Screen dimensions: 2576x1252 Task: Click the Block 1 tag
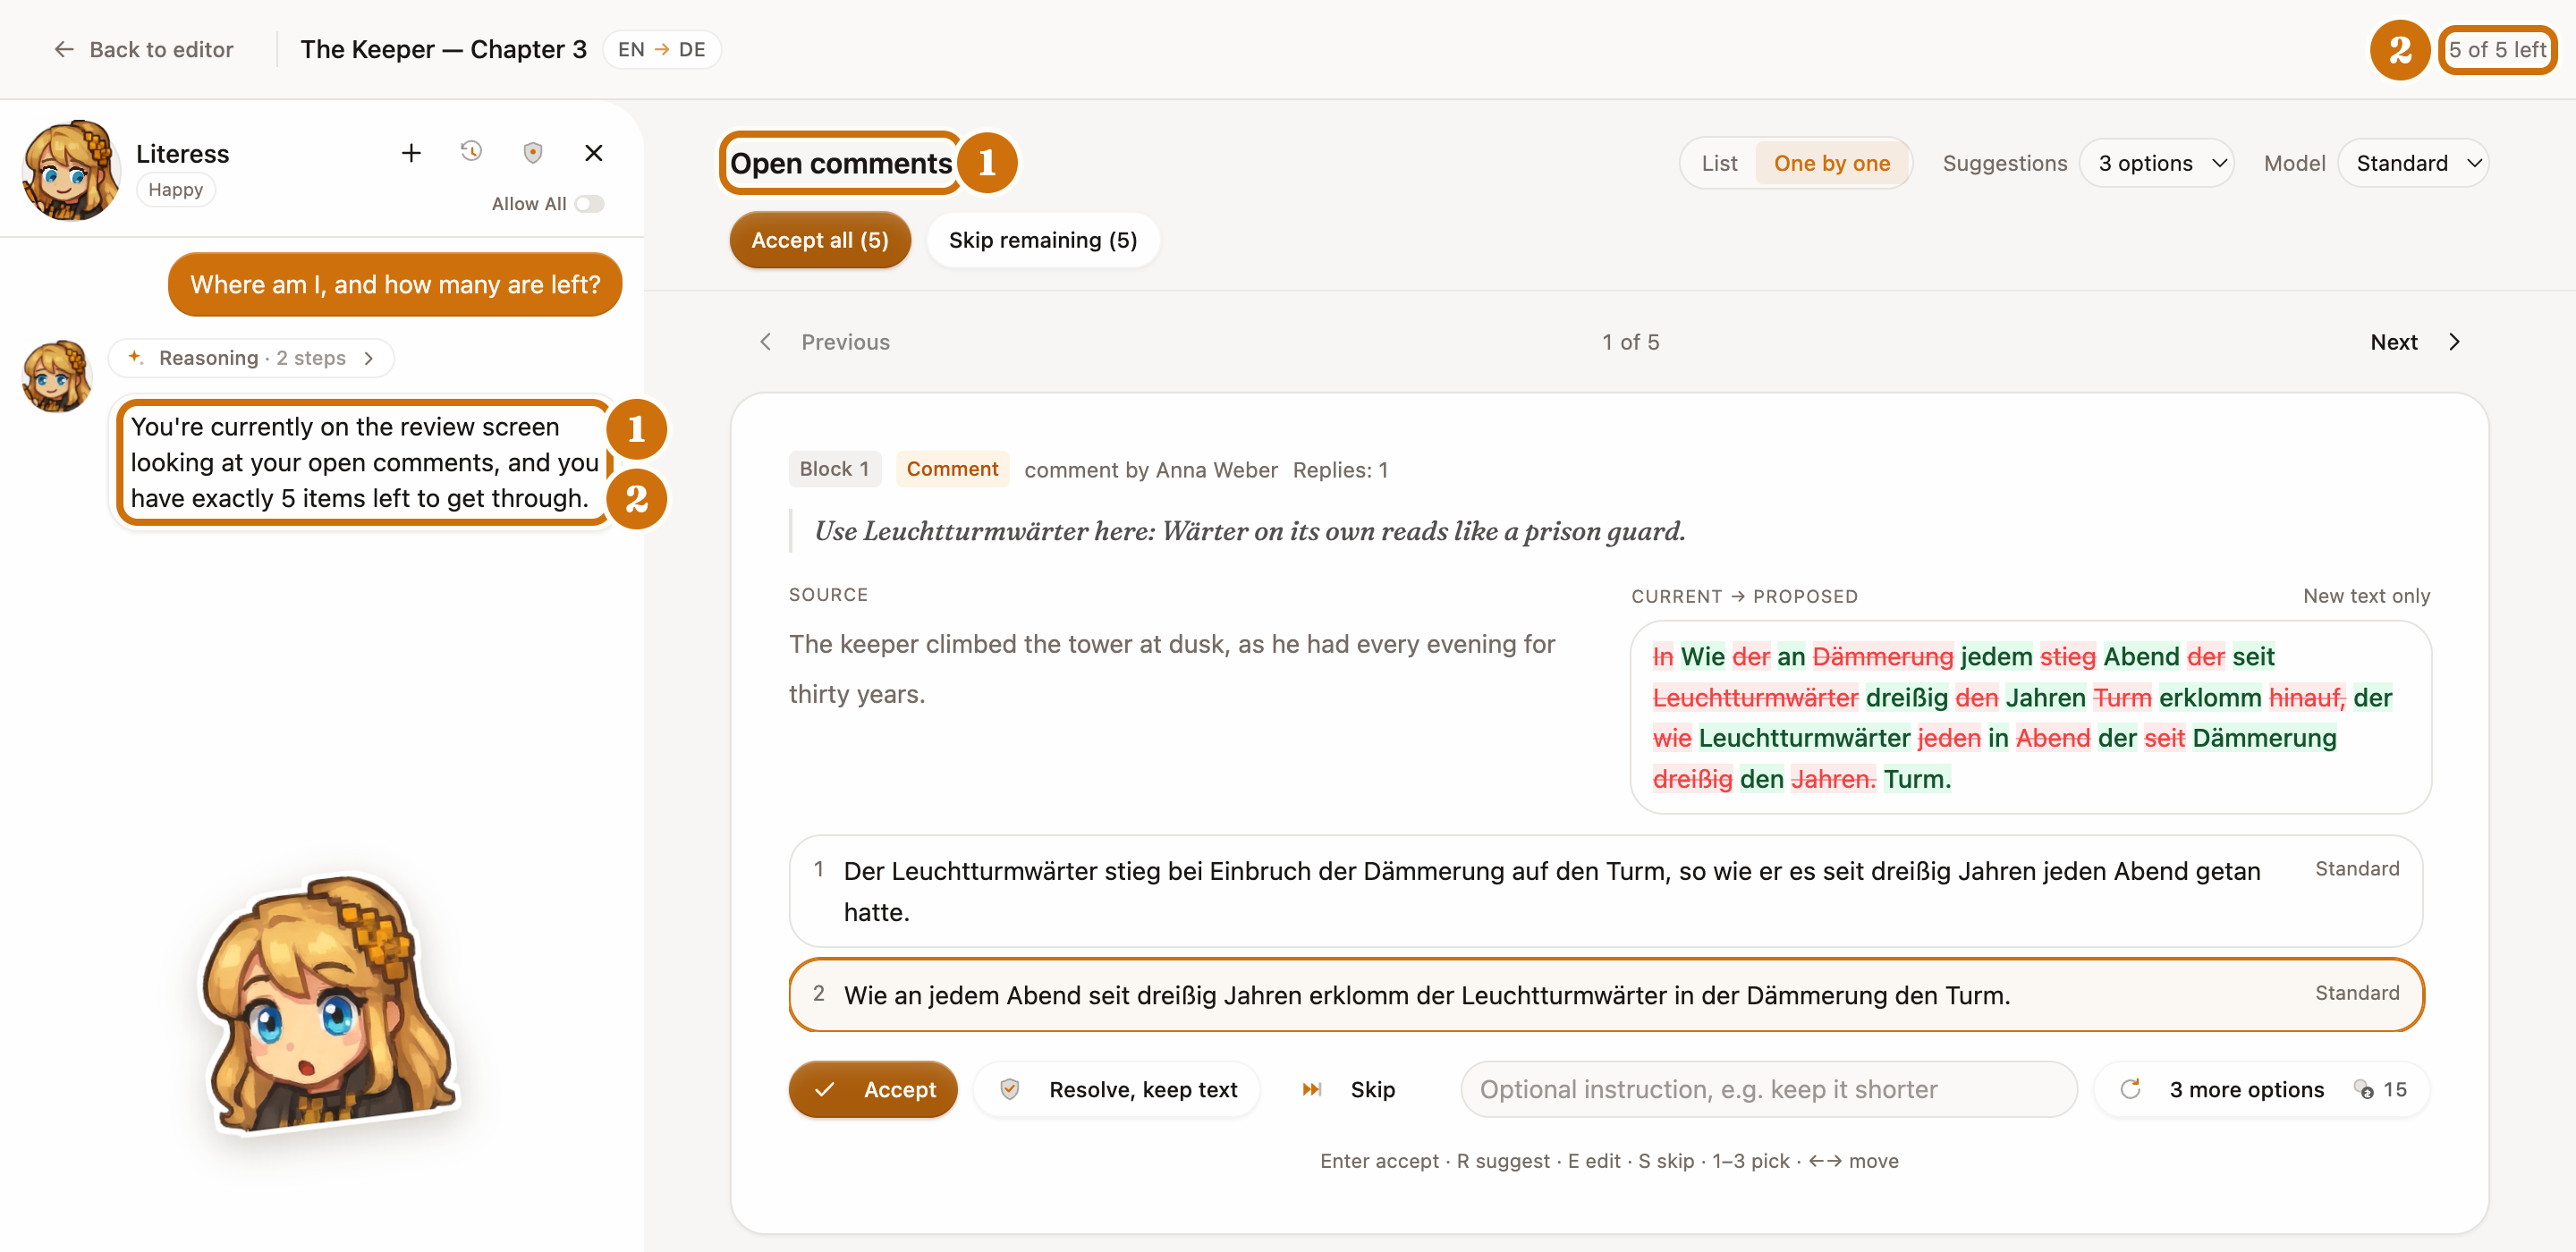[x=834, y=469]
